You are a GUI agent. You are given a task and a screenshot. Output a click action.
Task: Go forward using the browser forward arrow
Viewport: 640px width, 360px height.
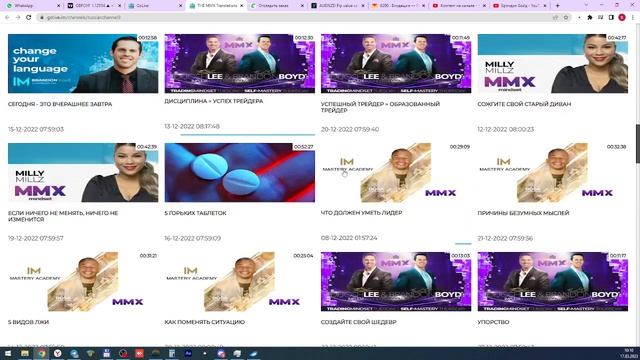[18, 18]
